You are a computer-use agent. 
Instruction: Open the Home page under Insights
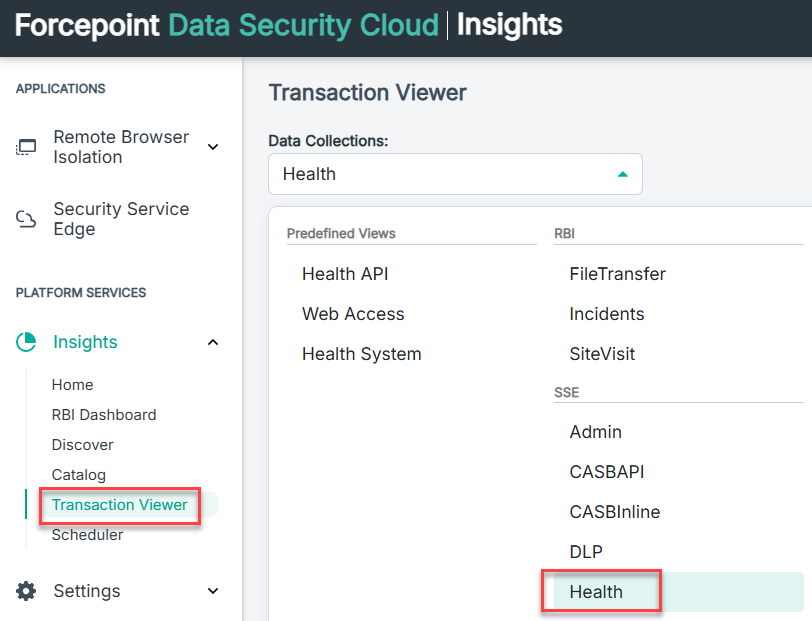72,385
